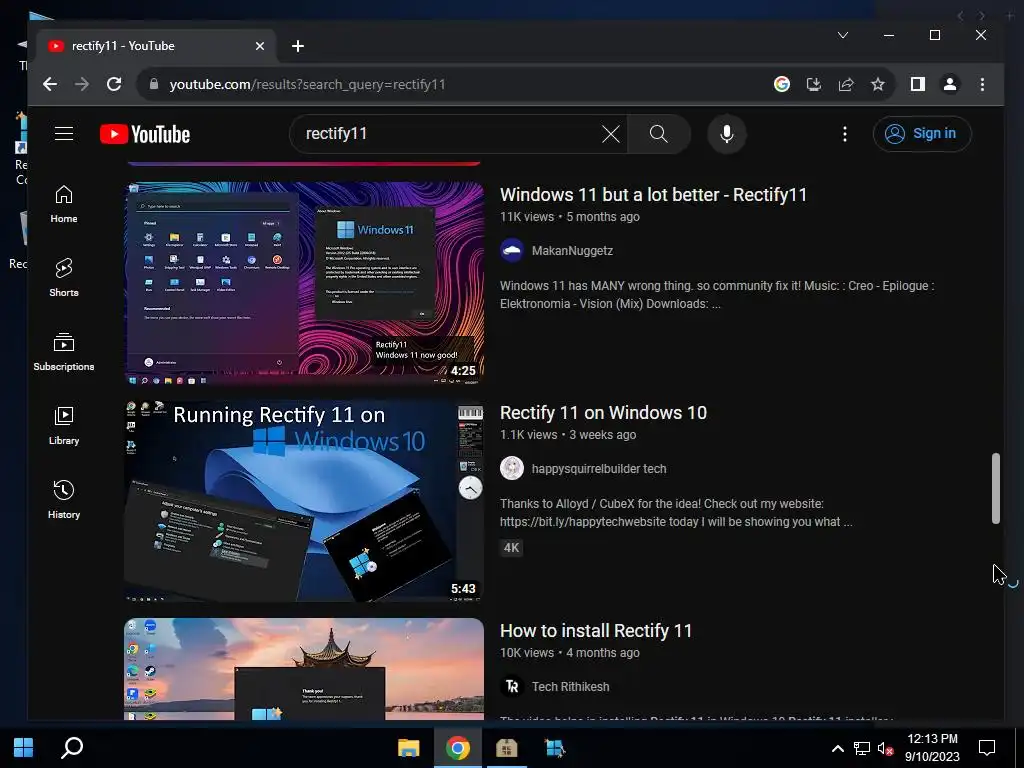The height and width of the screenshot is (768, 1024).
Task: Open the notification center icon
Action: [x=987, y=748]
